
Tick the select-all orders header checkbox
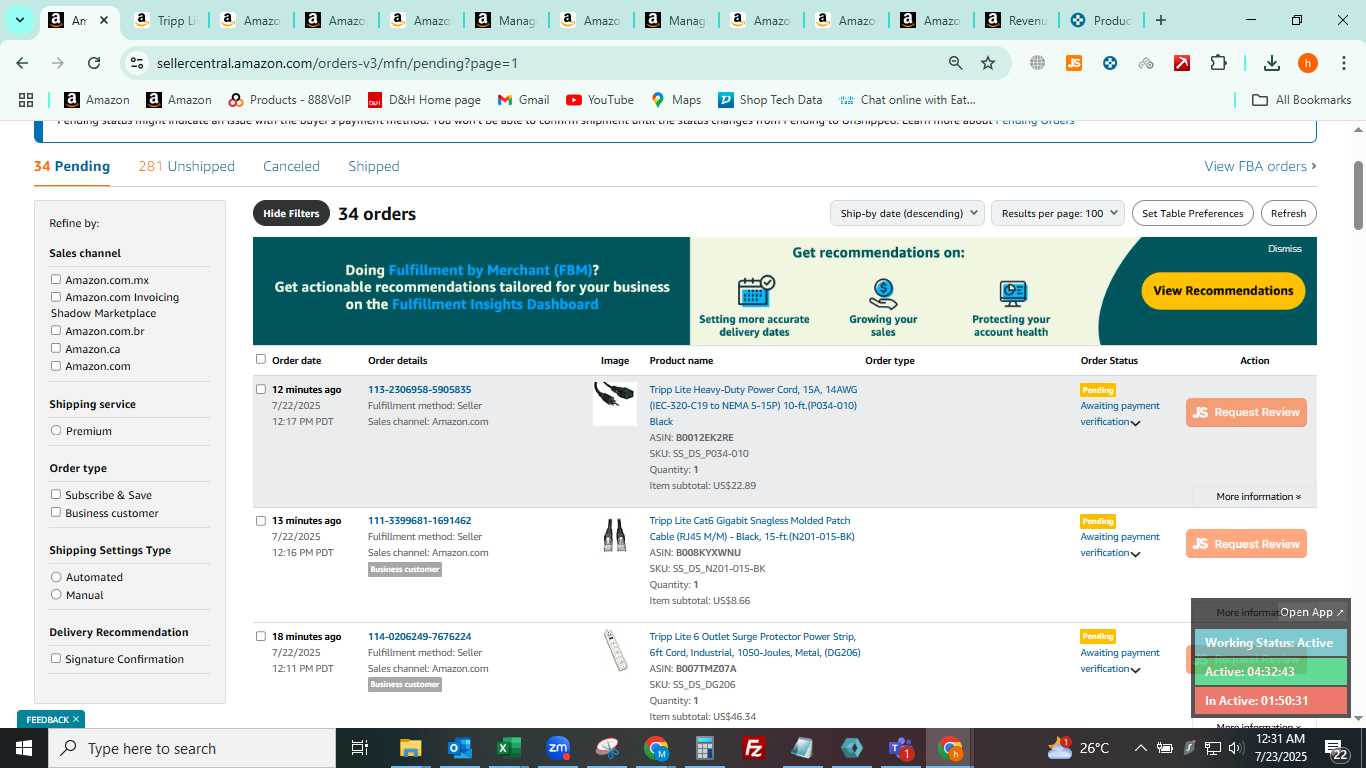261,359
